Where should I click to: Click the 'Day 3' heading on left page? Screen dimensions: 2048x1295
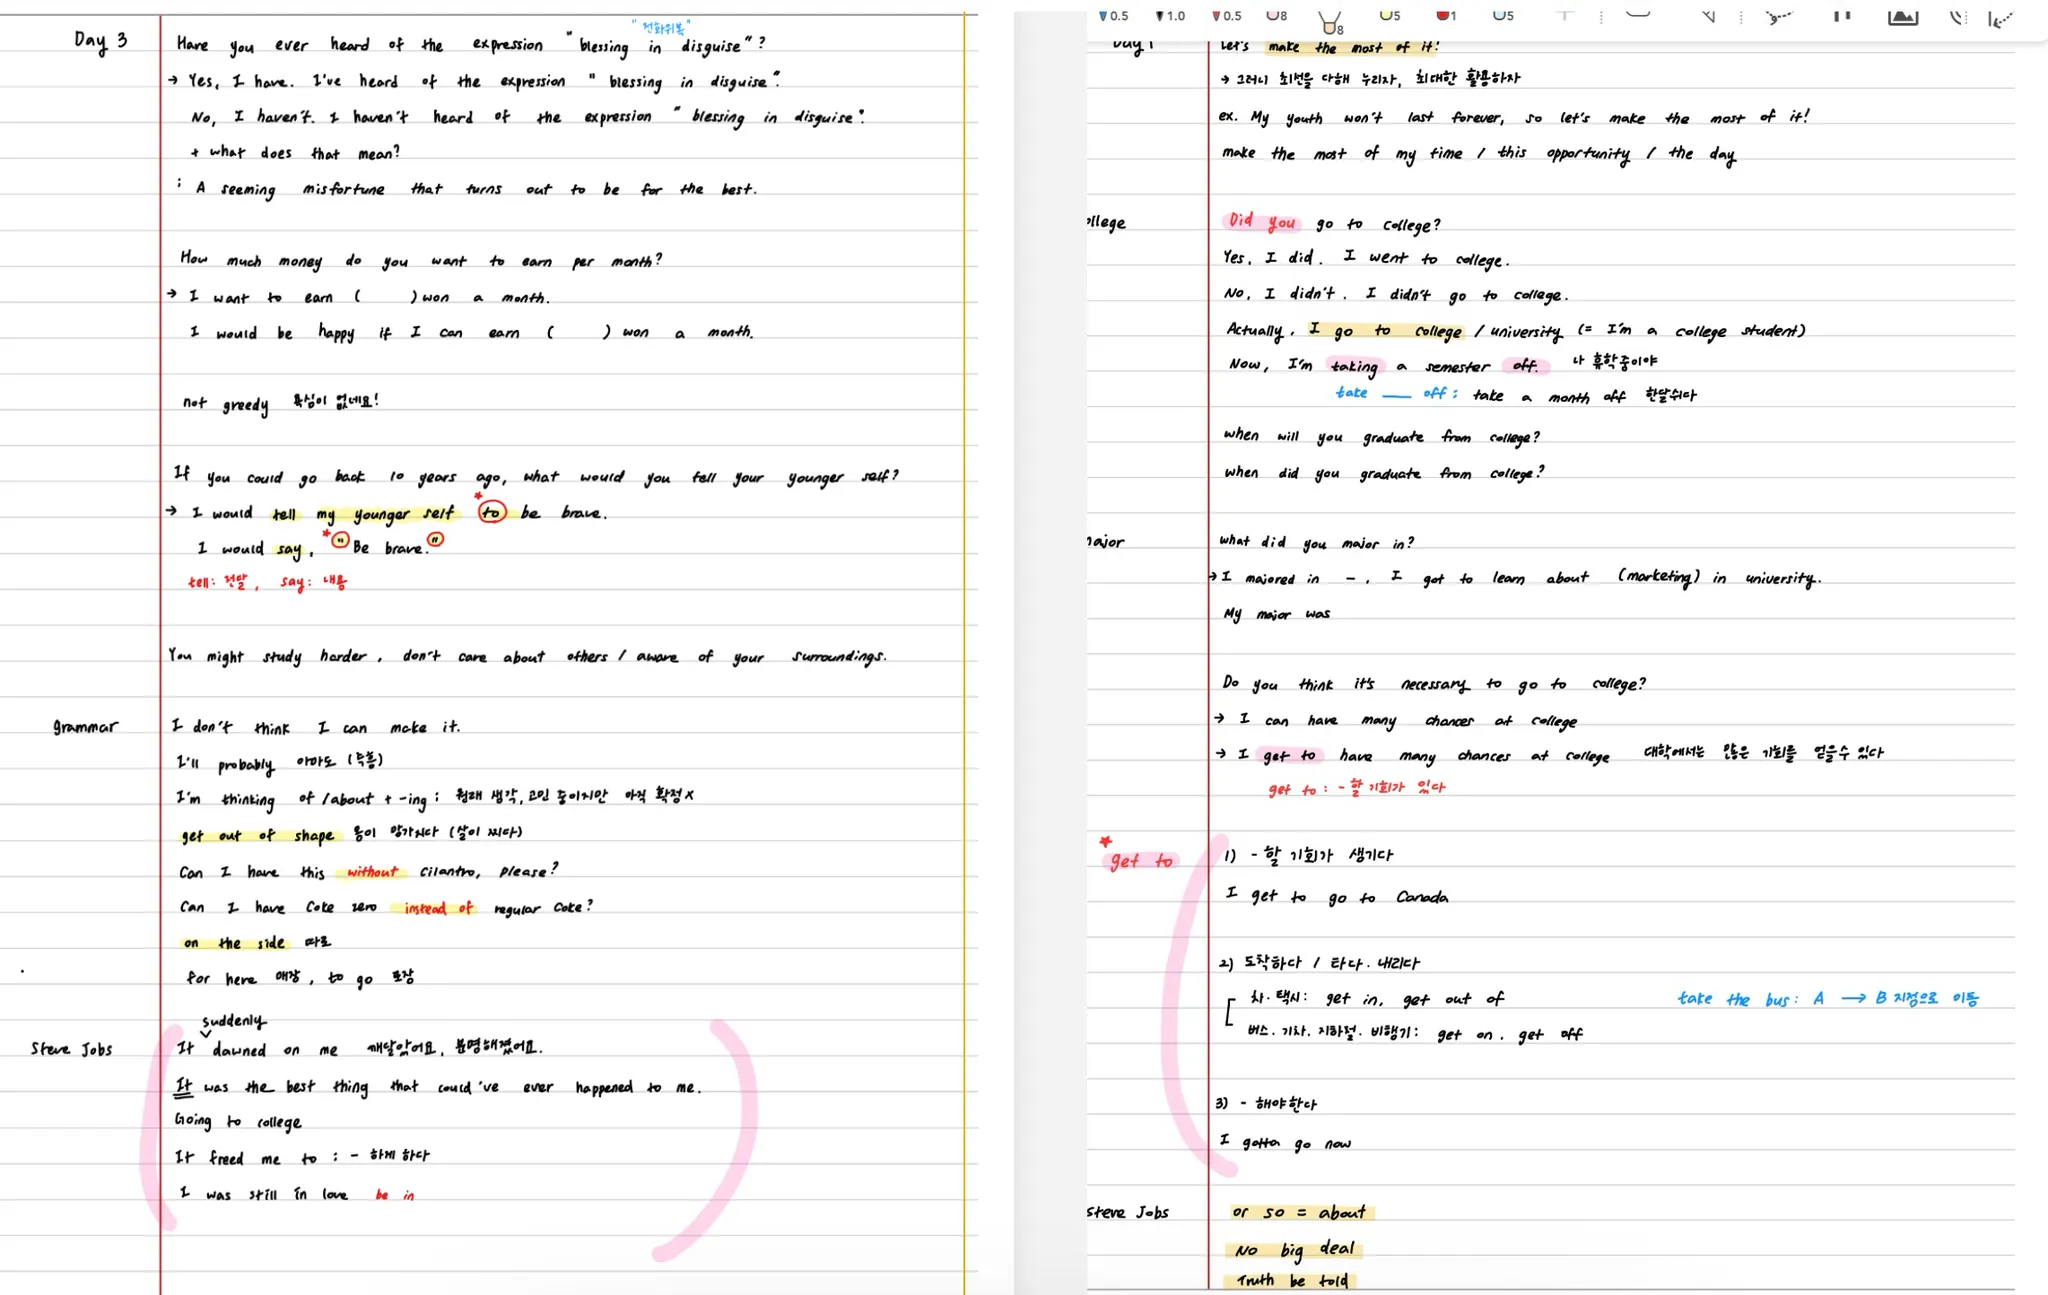coord(100,40)
